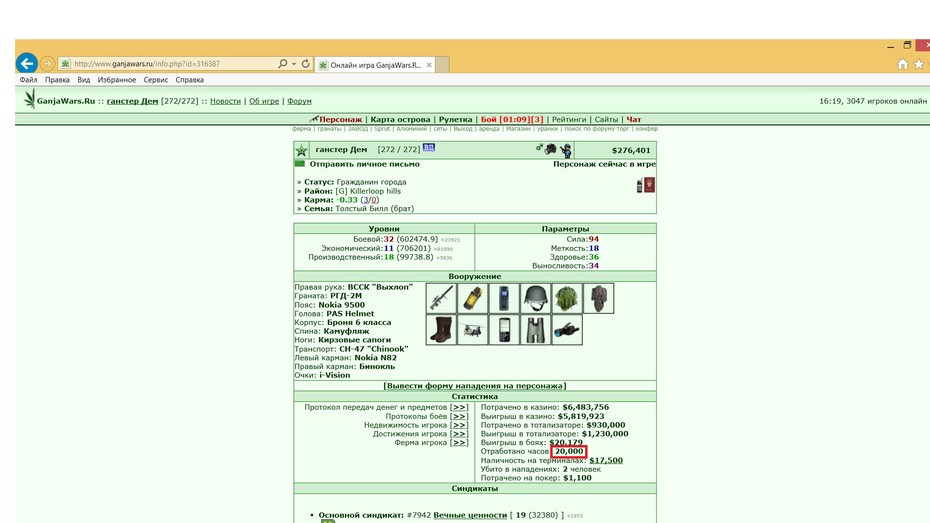Open the Чат link
Screen dimensions: 930x523
634,119
